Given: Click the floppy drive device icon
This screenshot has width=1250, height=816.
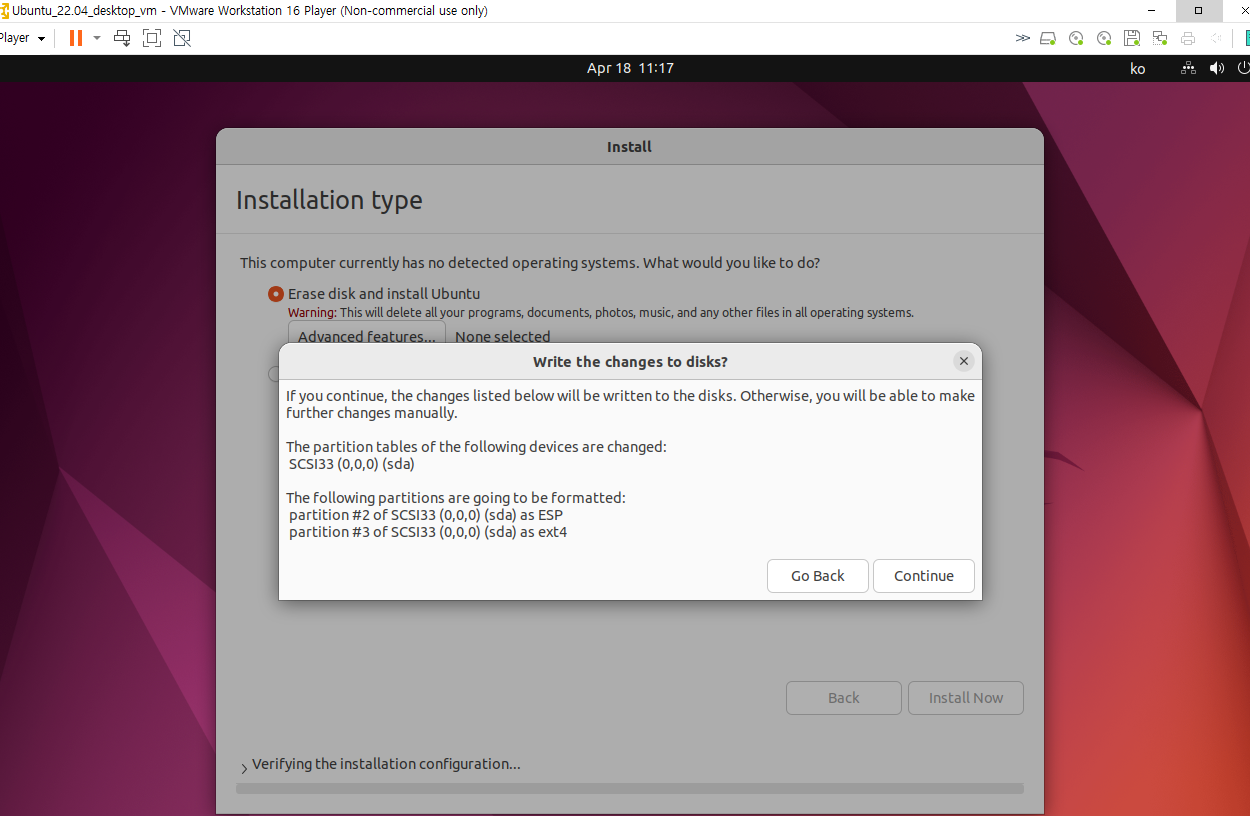Looking at the screenshot, I should pos(1132,38).
